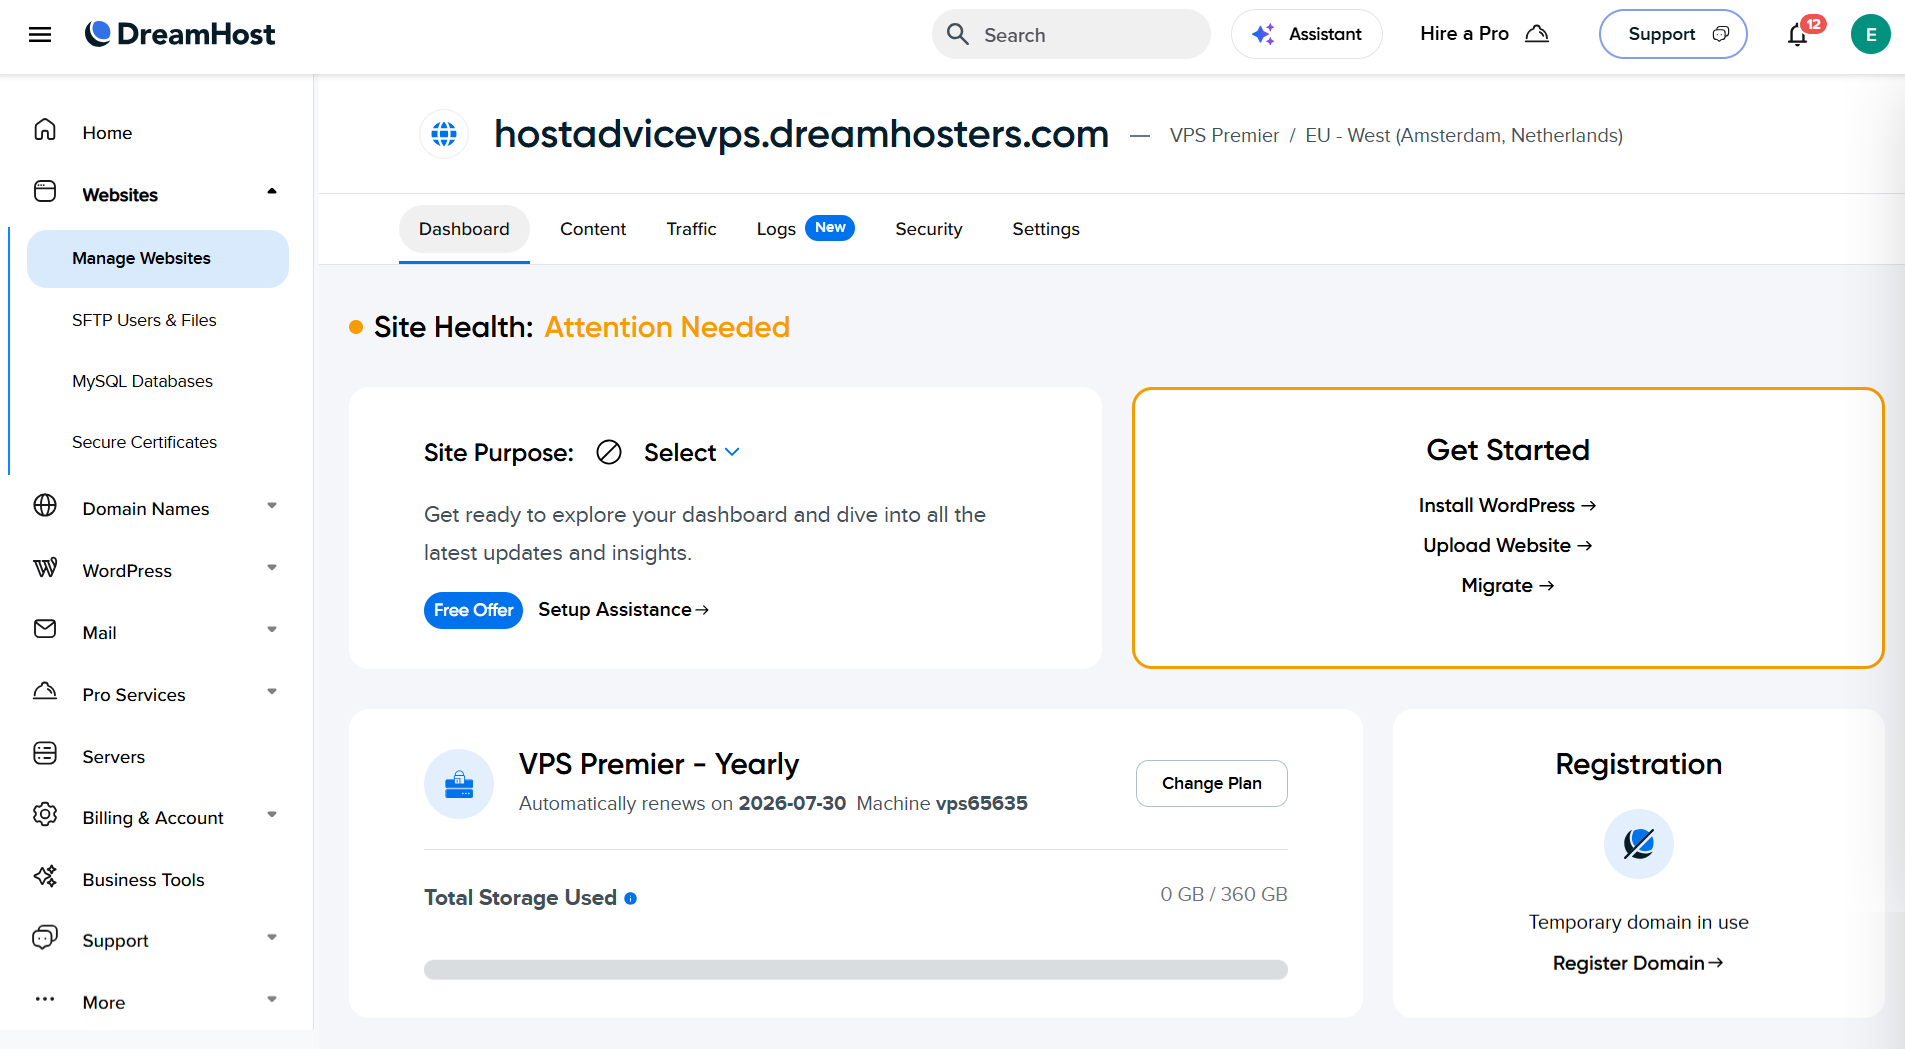Image resolution: width=1905 pixels, height=1049 pixels.
Task: Click the Change Plan button
Action: (1211, 783)
